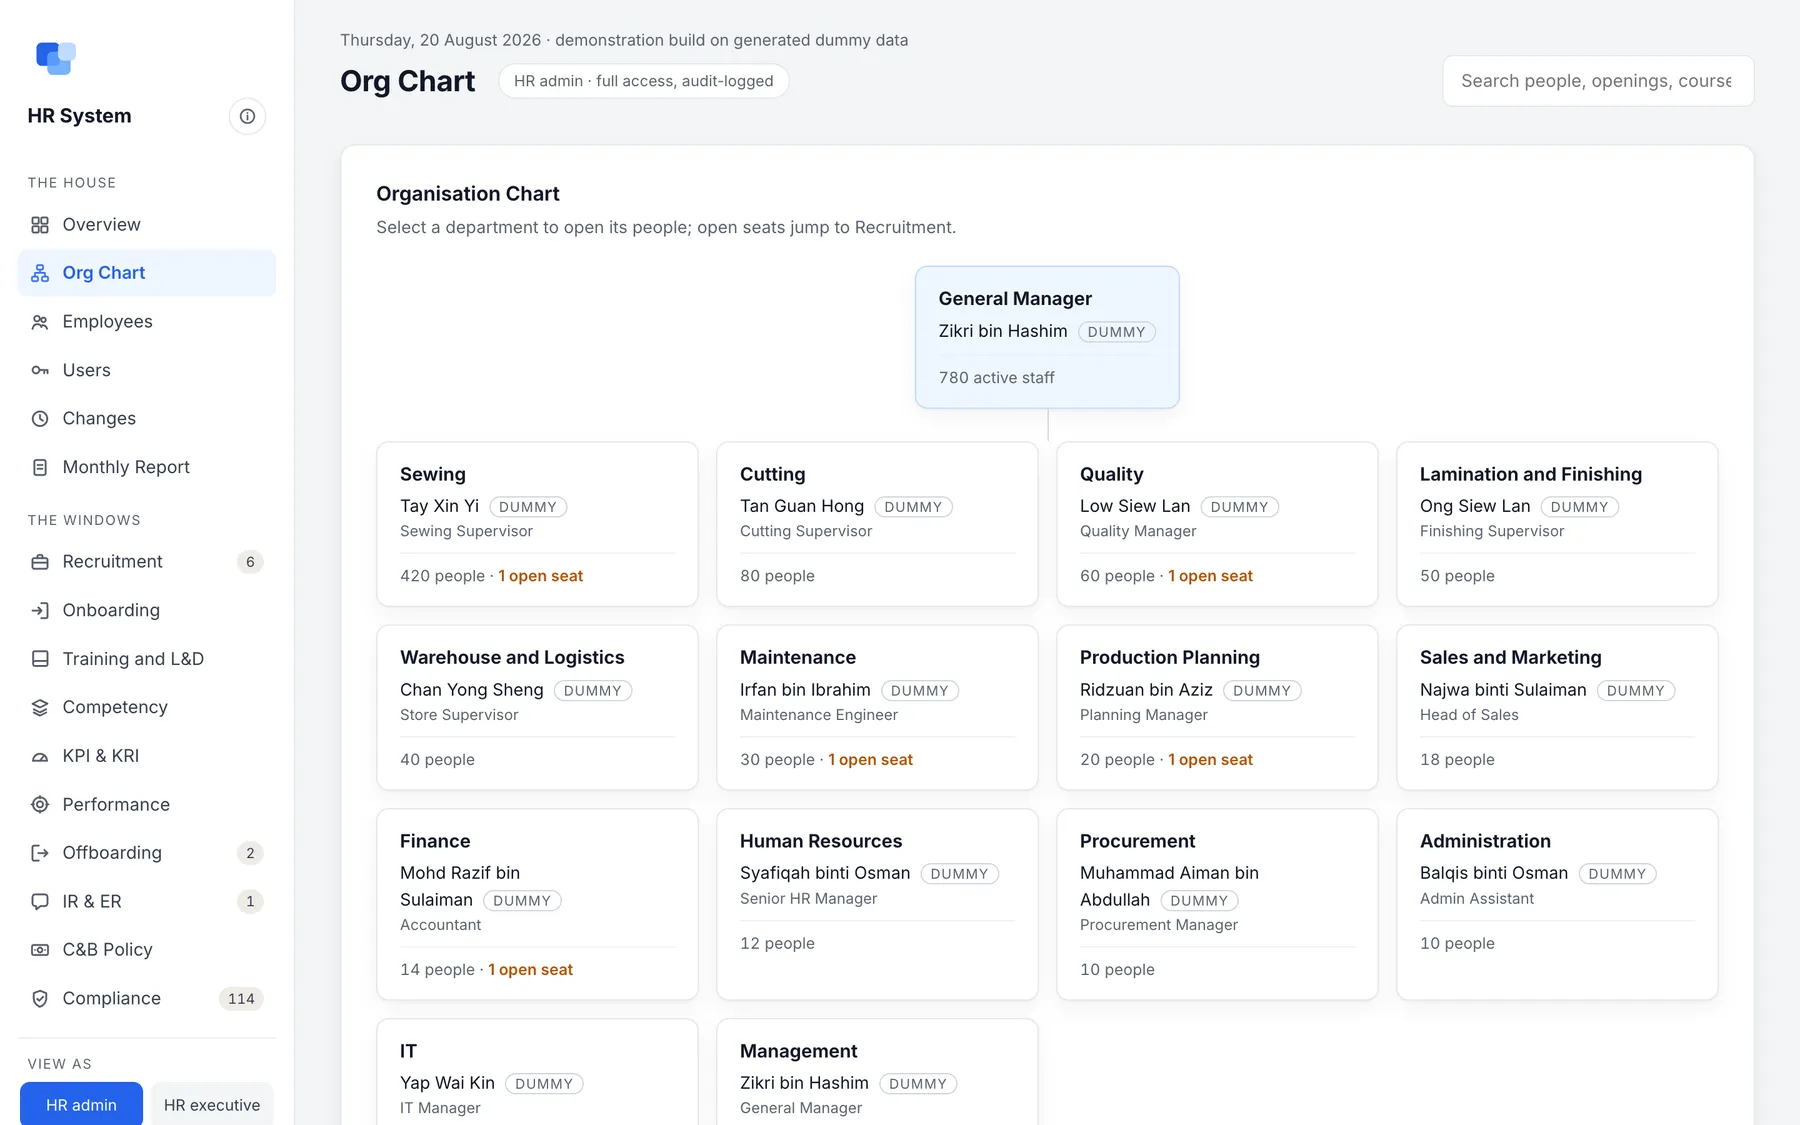Image resolution: width=1800 pixels, height=1125 pixels.
Task: Open the Management department card
Action: [877, 1072]
